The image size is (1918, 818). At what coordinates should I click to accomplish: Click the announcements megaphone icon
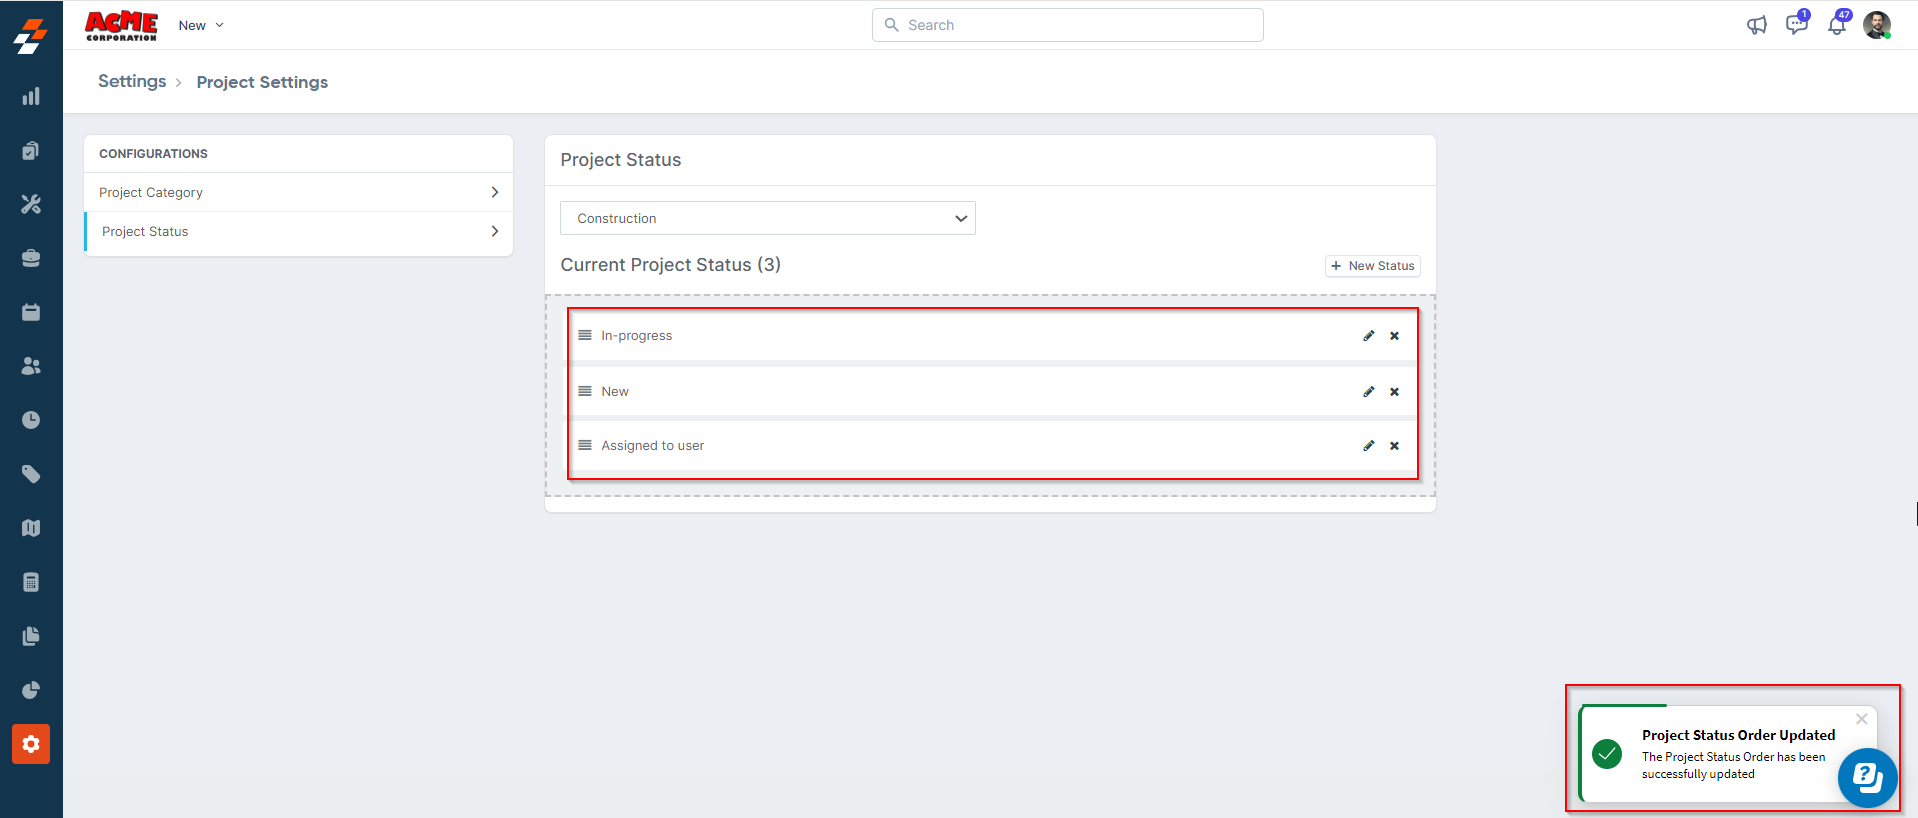click(x=1756, y=25)
